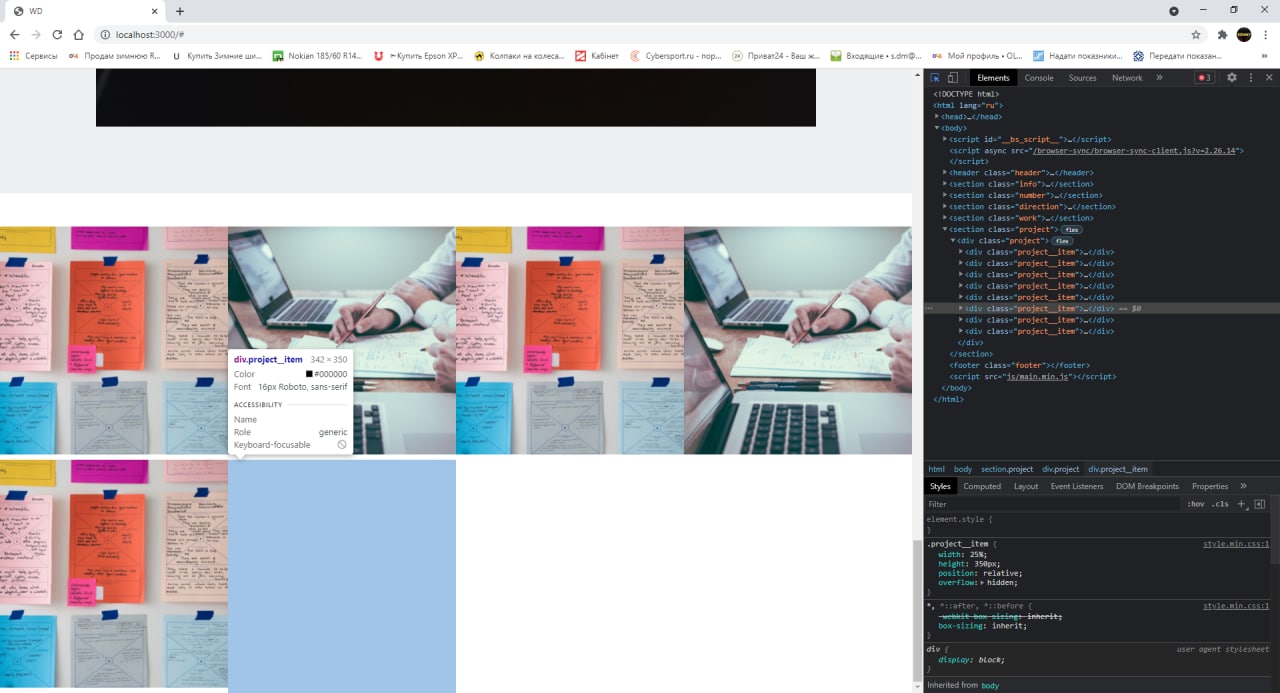Collapse the body element node

pos(938,128)
